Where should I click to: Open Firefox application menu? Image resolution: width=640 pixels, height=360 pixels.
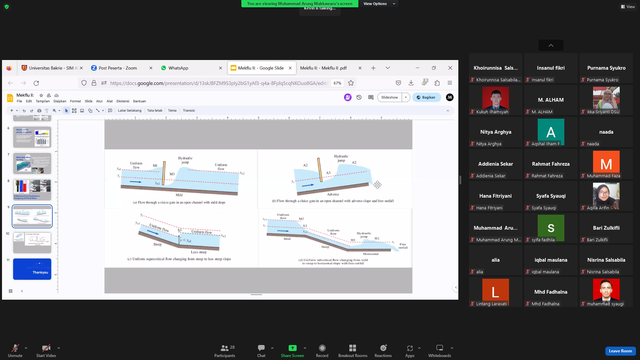[x=450, y=83]
